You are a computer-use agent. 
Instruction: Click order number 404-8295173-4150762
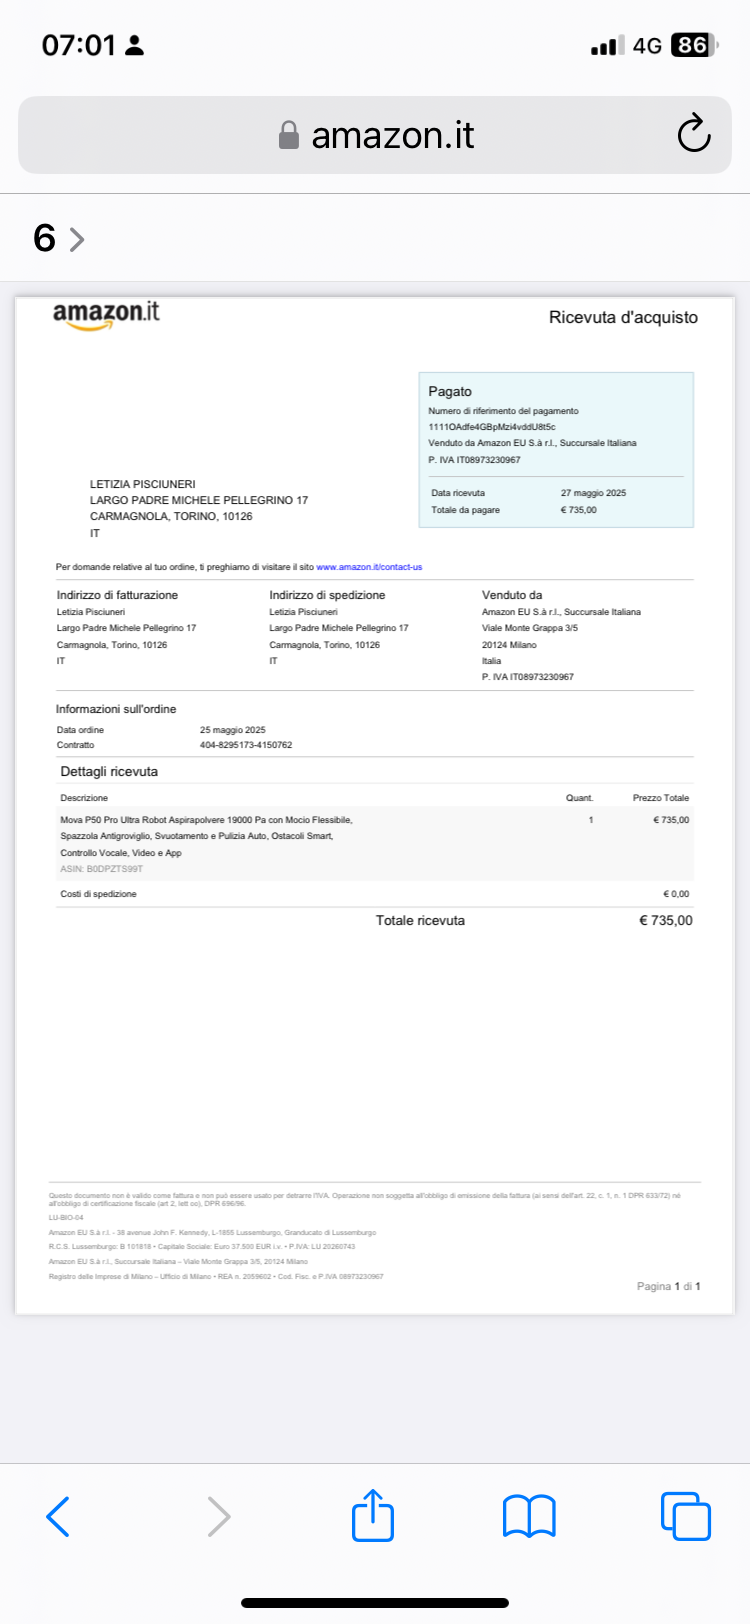pyautogui.click(x=246, y=745)
